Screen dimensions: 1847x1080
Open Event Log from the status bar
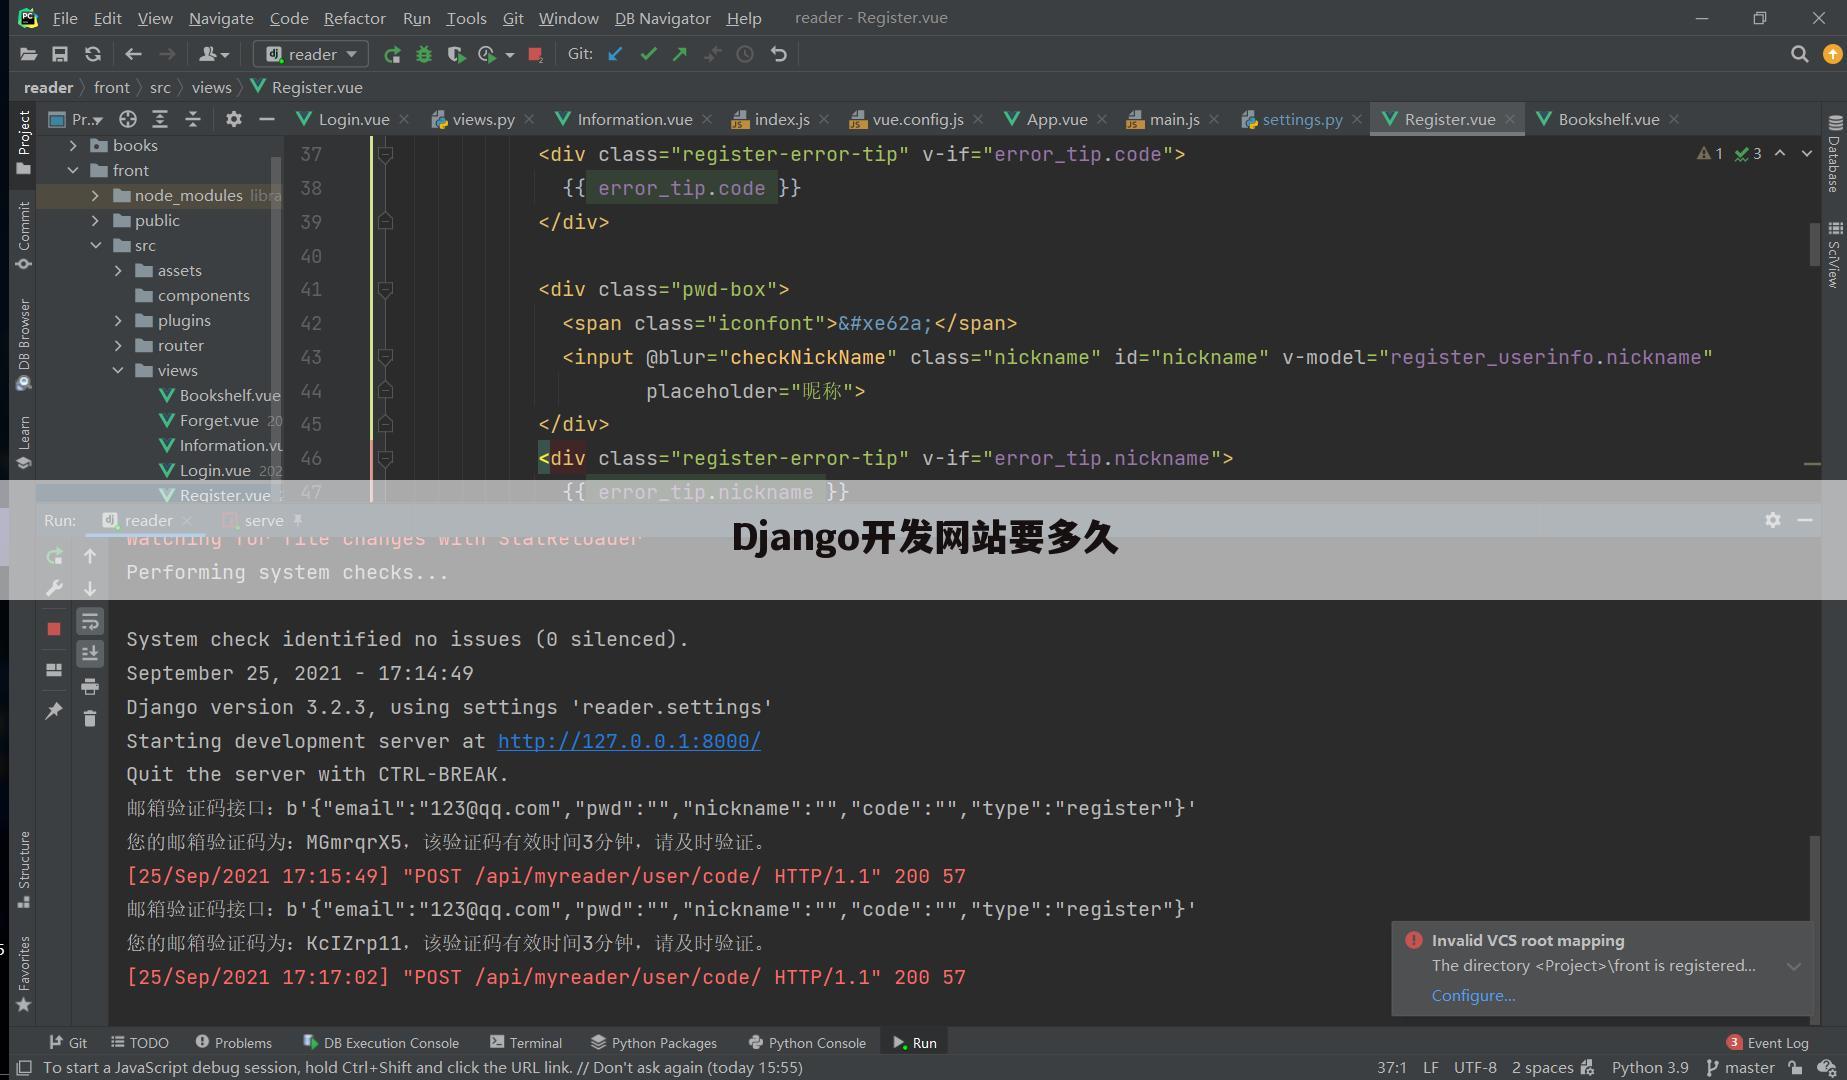(1767, 1042)
